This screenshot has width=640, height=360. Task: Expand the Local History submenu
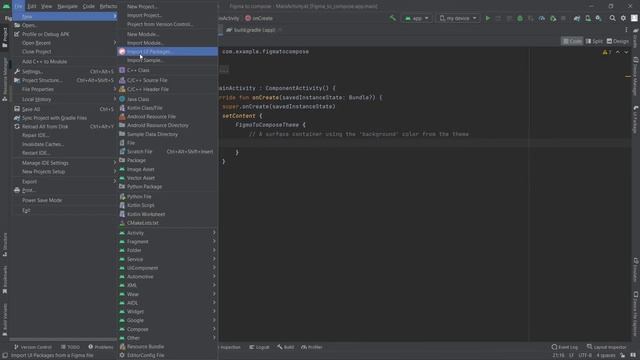pyautogui.click(x=64, y=99)
